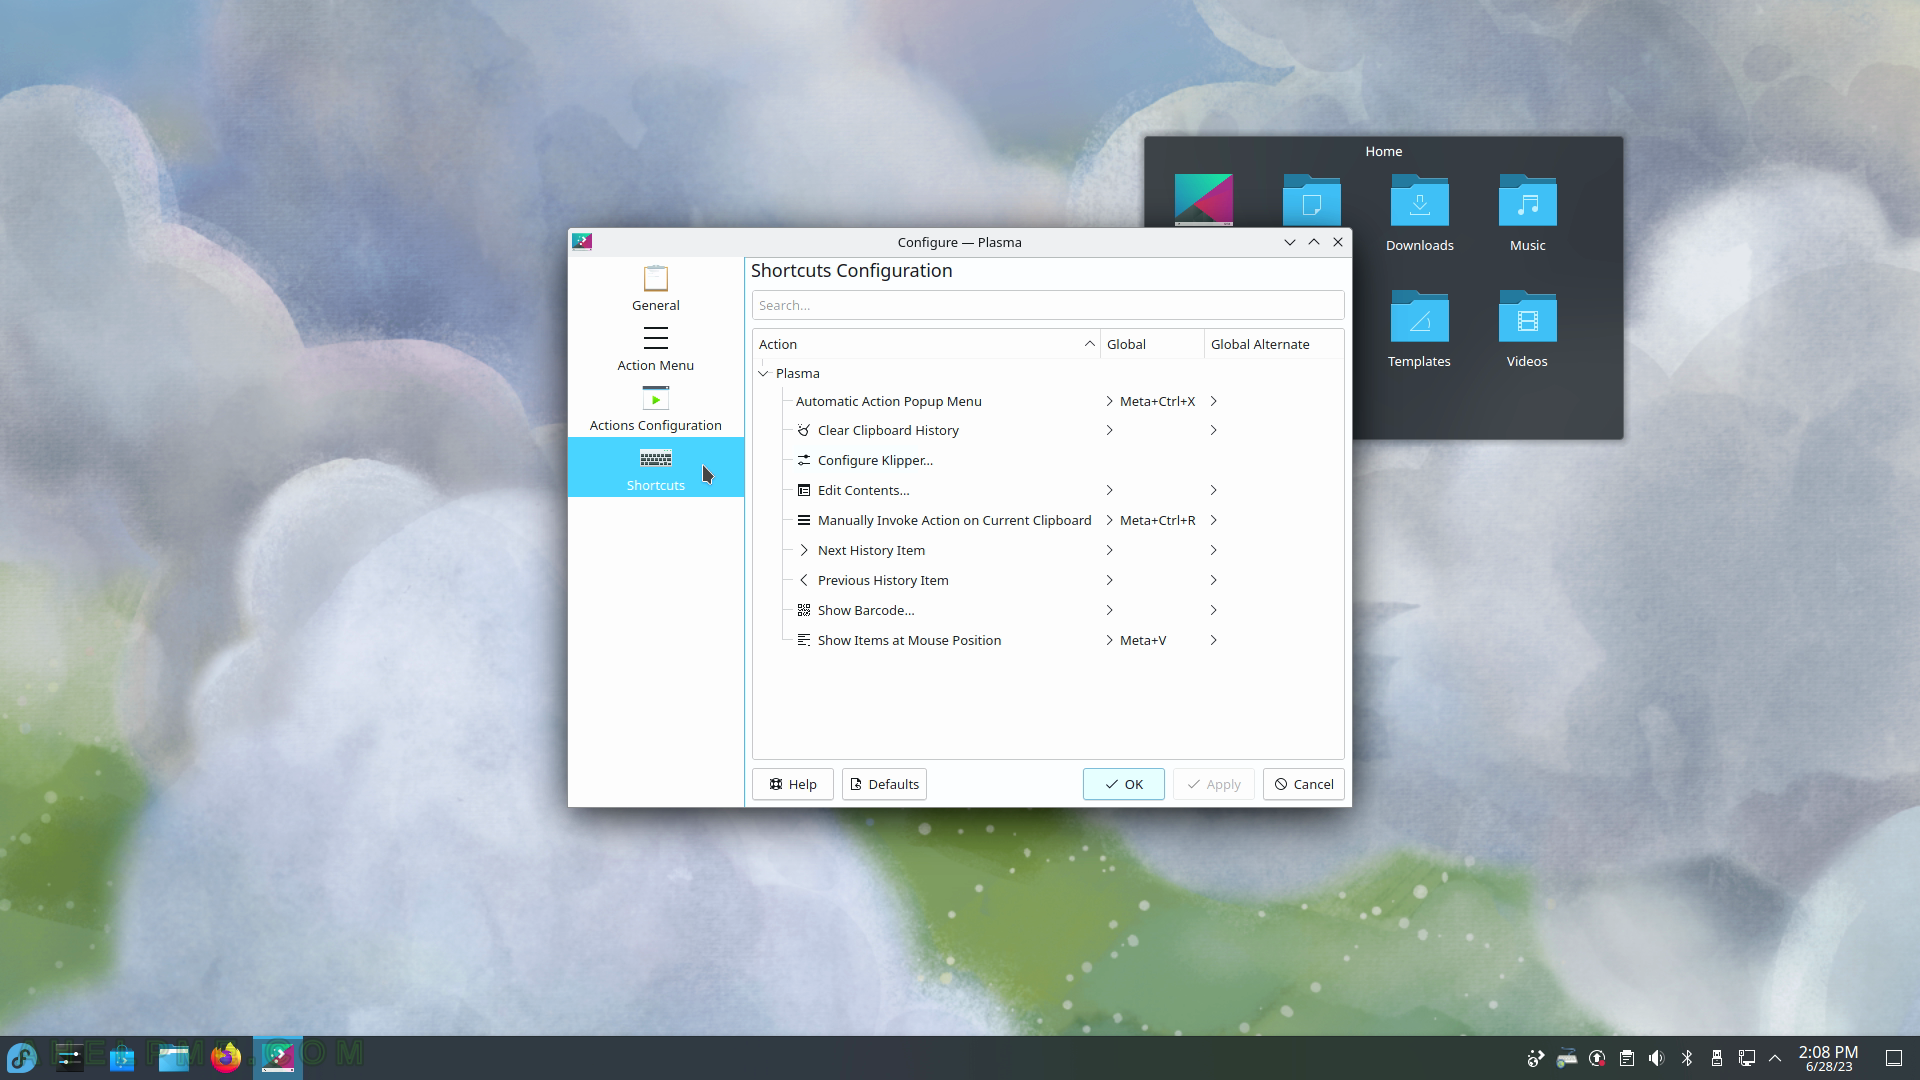
Task: Expand Global Alternate for Clear Clipboard History
Action: [x=1213, y=430]
